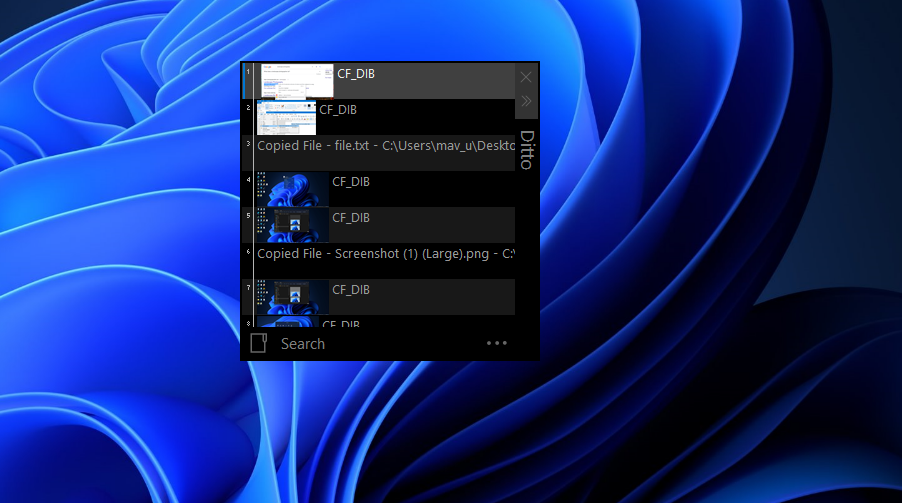902x503 pixels.
Task: Select the Copied File file.txt entry
Action: pyautogui.click(x=385, y=146)
